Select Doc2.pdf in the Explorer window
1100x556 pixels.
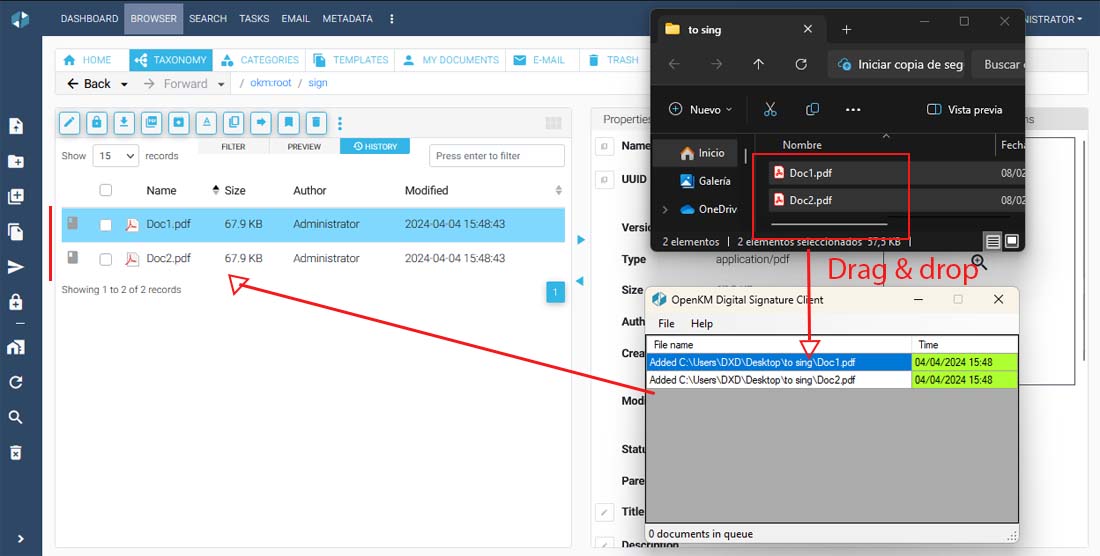(x=810, y=200)
